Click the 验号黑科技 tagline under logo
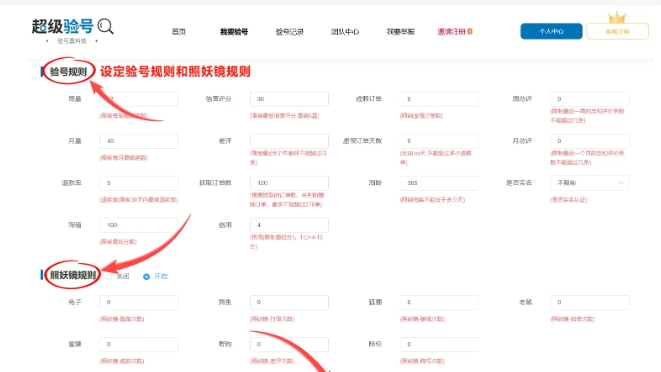This screenshot has height=372, width=661. click(72, 41)
